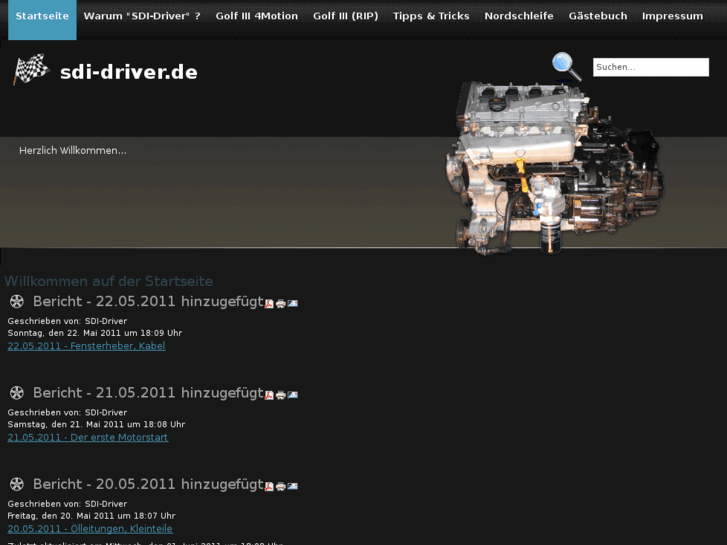Click print icon for Bericht 20.05.2011
Viewport: 727px width, 545px height.
[x=281, y=487]
